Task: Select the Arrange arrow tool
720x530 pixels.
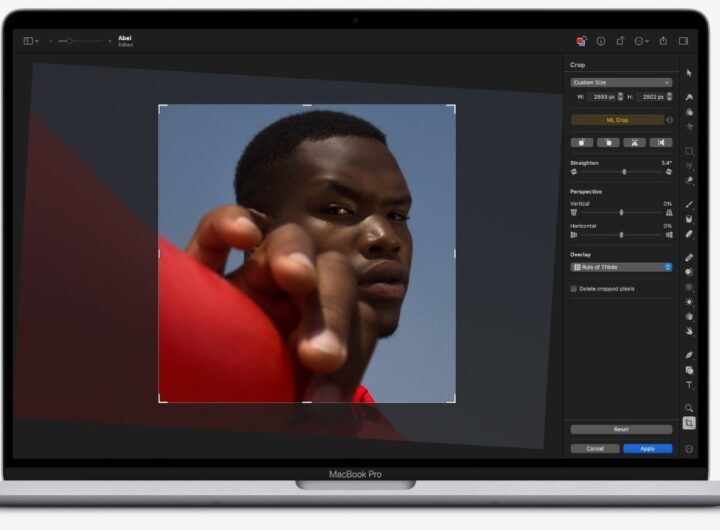Action: coord(689,73)
